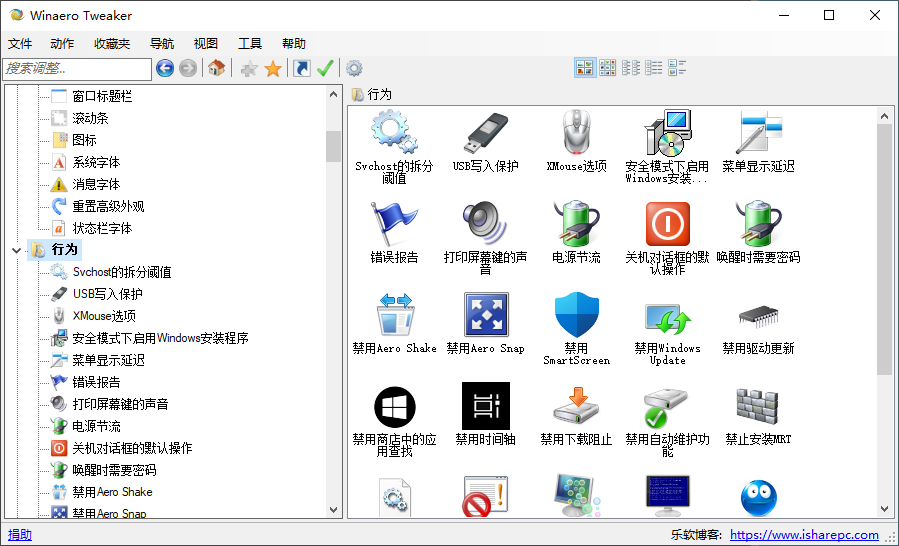Image resolution: width=899 pixels, height=546 pixels.
Task: Open the 导航 menu
Action: 162,44
